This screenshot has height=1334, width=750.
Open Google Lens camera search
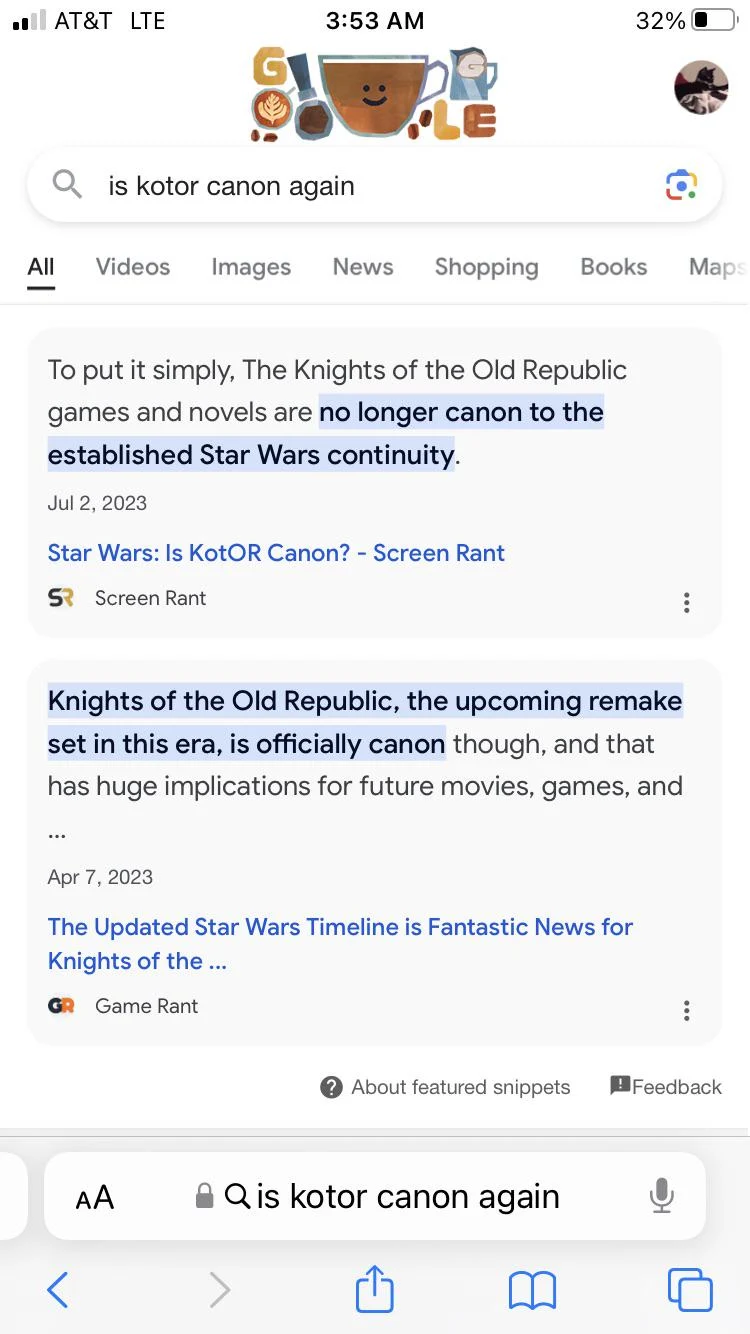[681, 184]
